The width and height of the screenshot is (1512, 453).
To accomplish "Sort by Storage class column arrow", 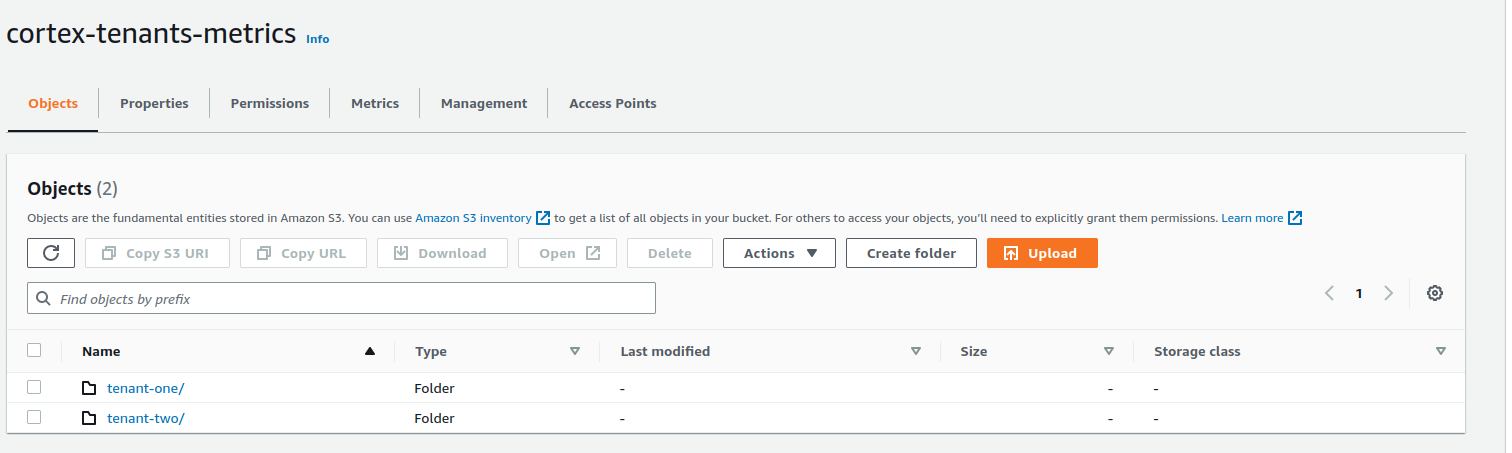I will pyautogui.click(x=1441, y=351).
